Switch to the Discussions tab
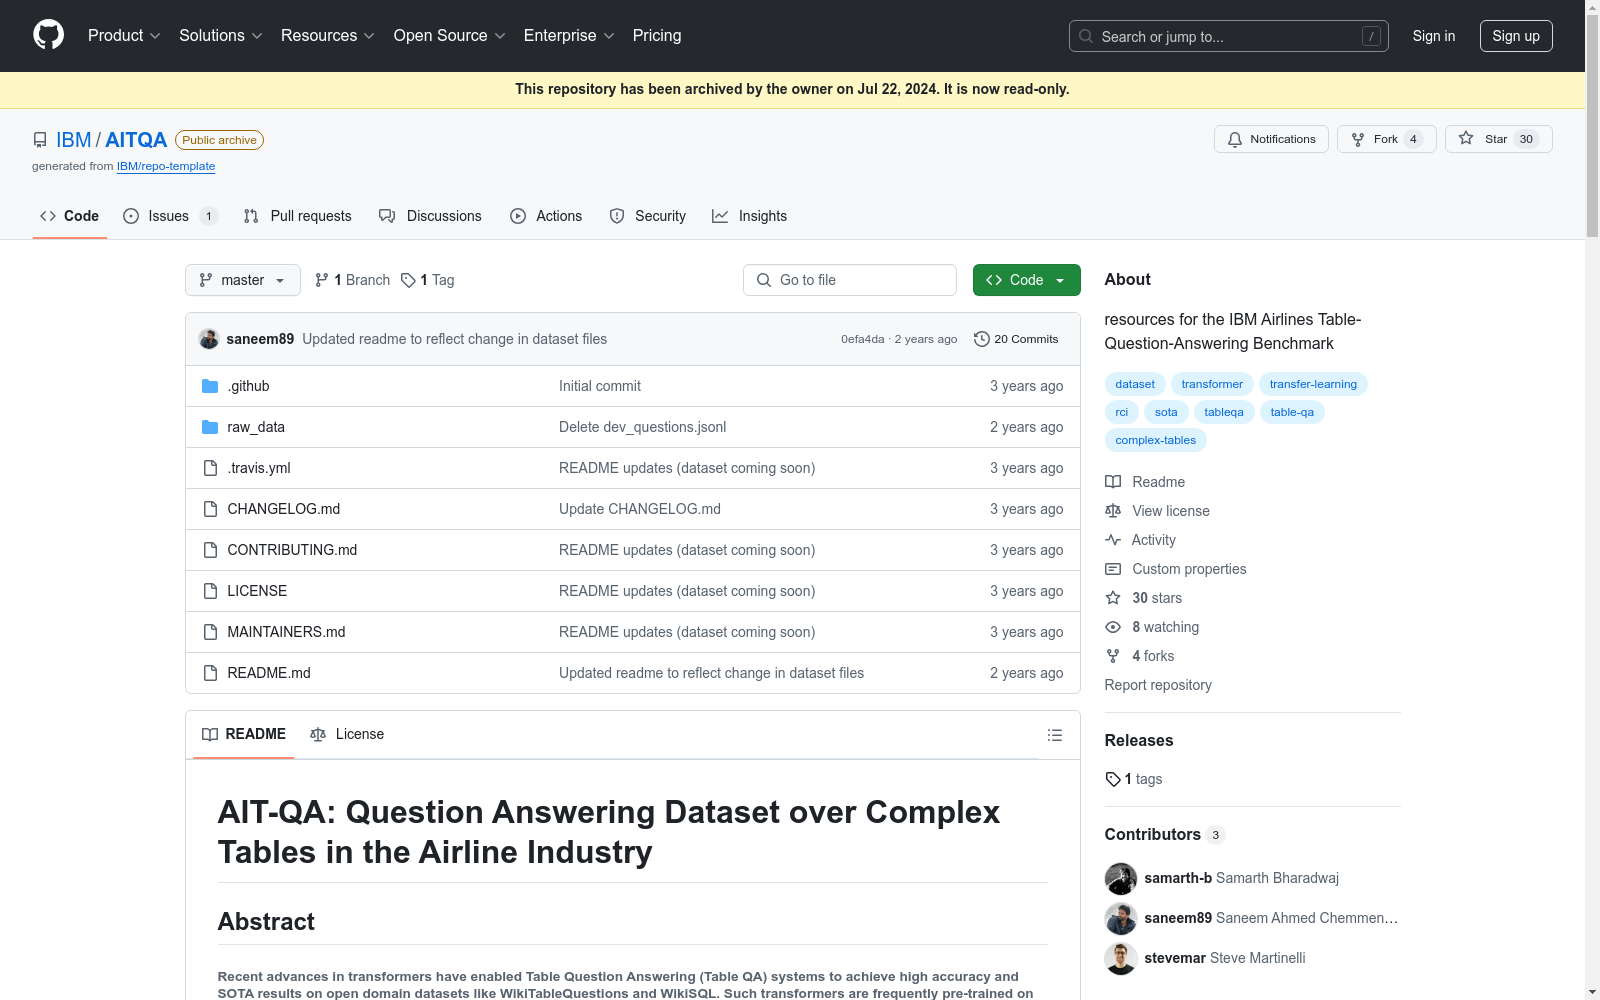This screenshot has height=1000, width=1600. (x=430, y=216)
